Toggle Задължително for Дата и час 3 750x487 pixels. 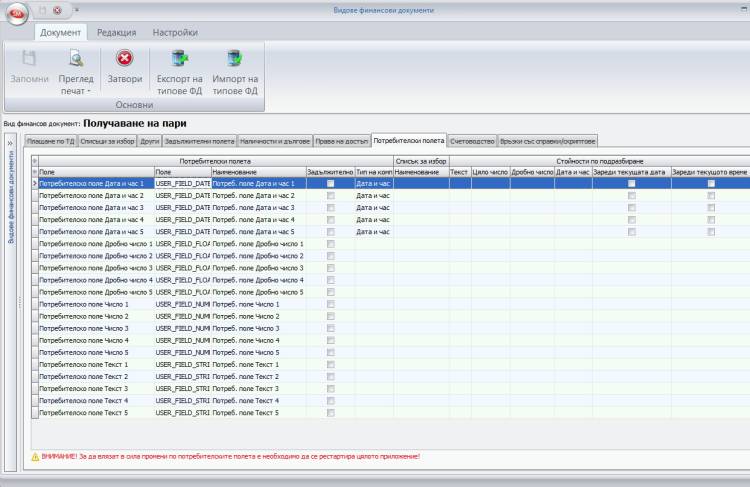coord(331,208)
